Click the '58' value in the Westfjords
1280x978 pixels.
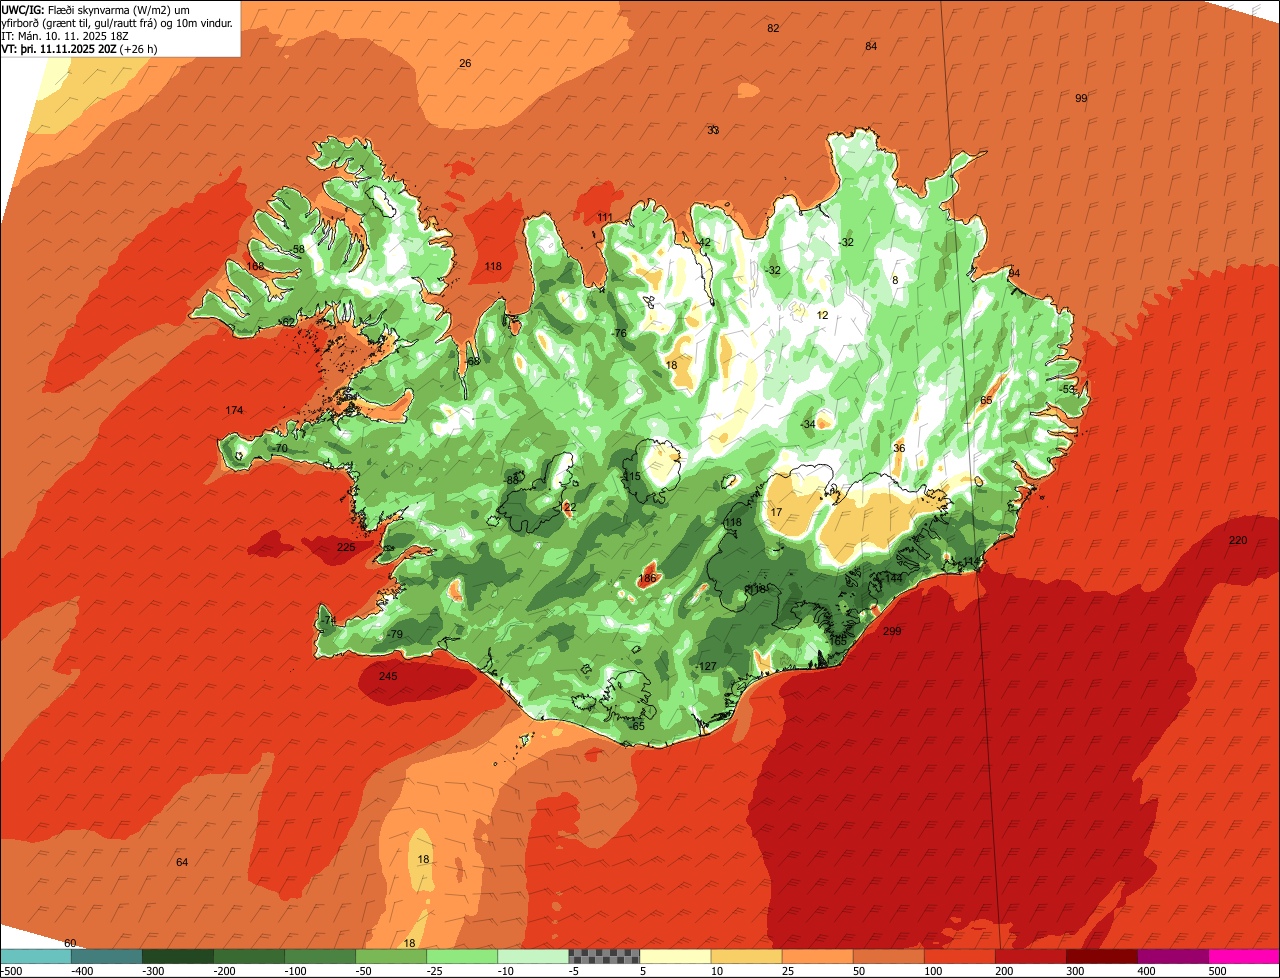[x=298, y=249]
